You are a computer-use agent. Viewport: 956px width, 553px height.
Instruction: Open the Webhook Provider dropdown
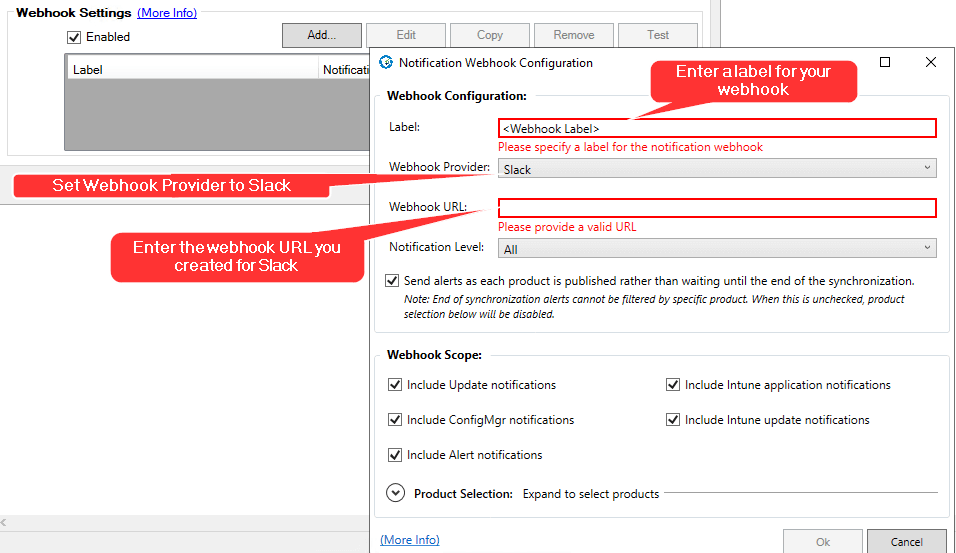717,168
